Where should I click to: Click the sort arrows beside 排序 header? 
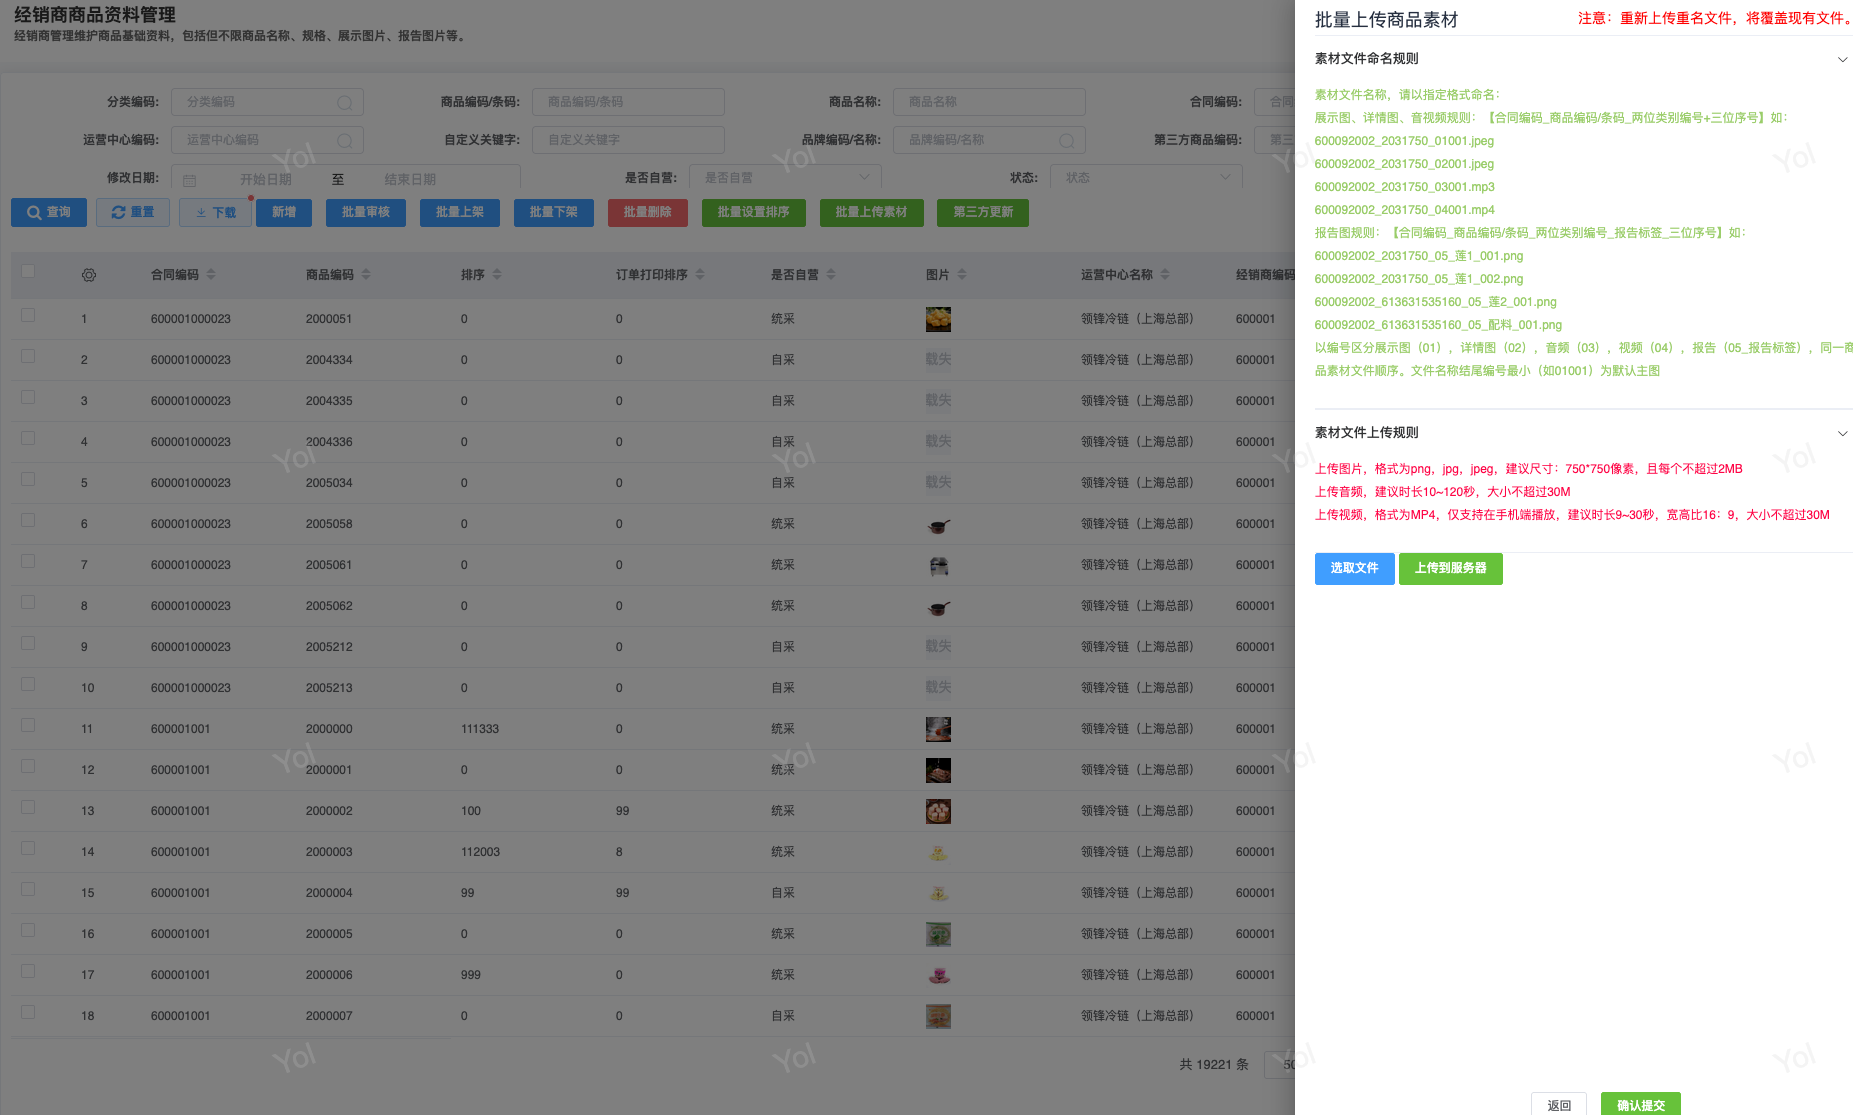(x=497, y=275)
